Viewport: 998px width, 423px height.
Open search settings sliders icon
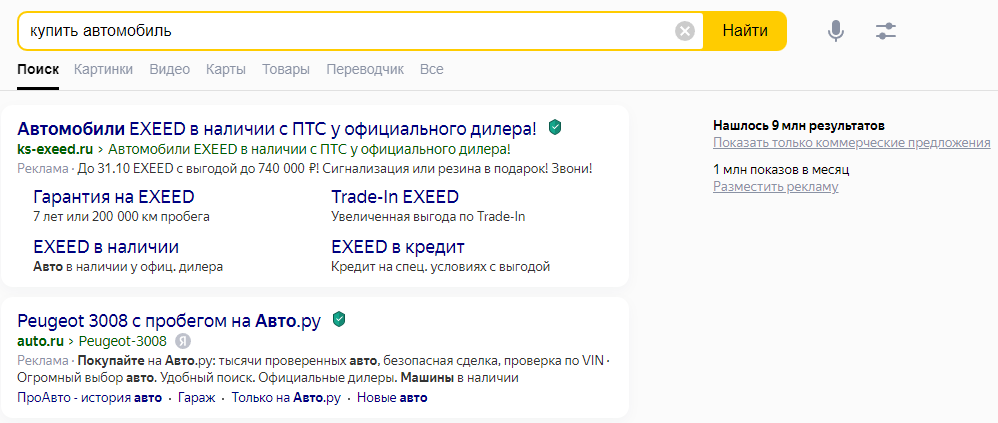point(886,31)
